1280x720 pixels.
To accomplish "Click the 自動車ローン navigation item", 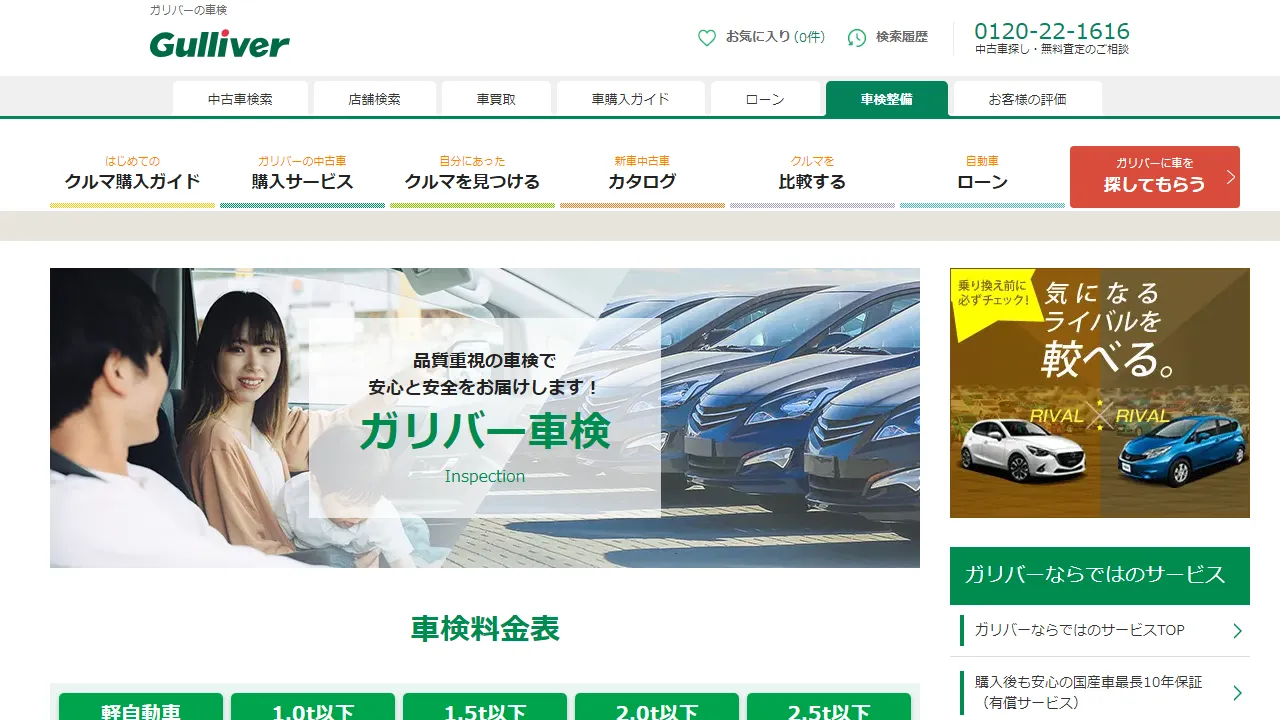I will (x=982, y=172).
